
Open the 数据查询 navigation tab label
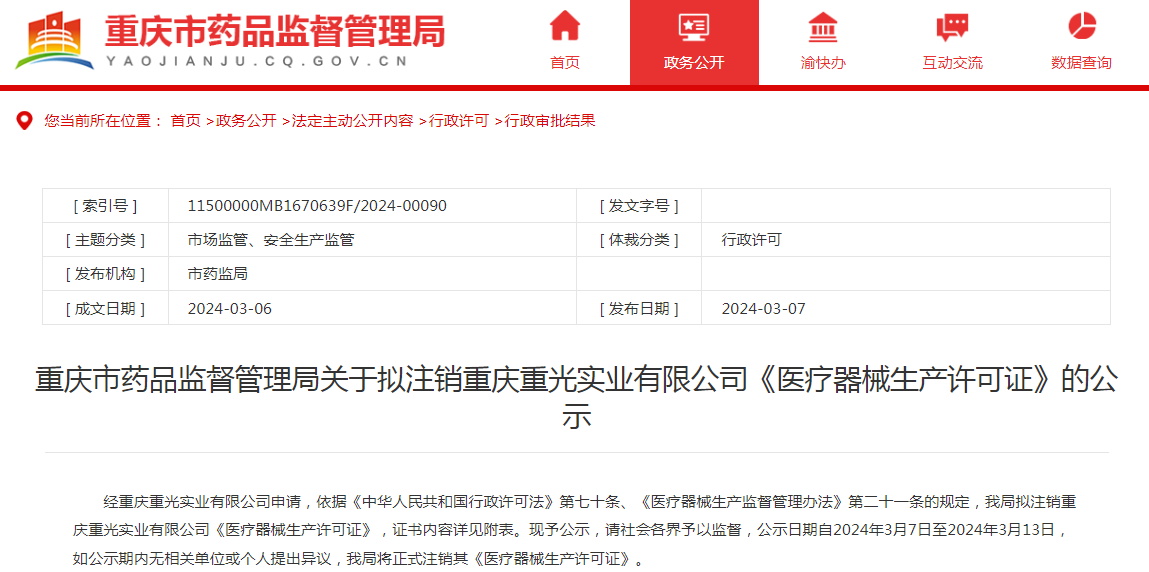1082,63
